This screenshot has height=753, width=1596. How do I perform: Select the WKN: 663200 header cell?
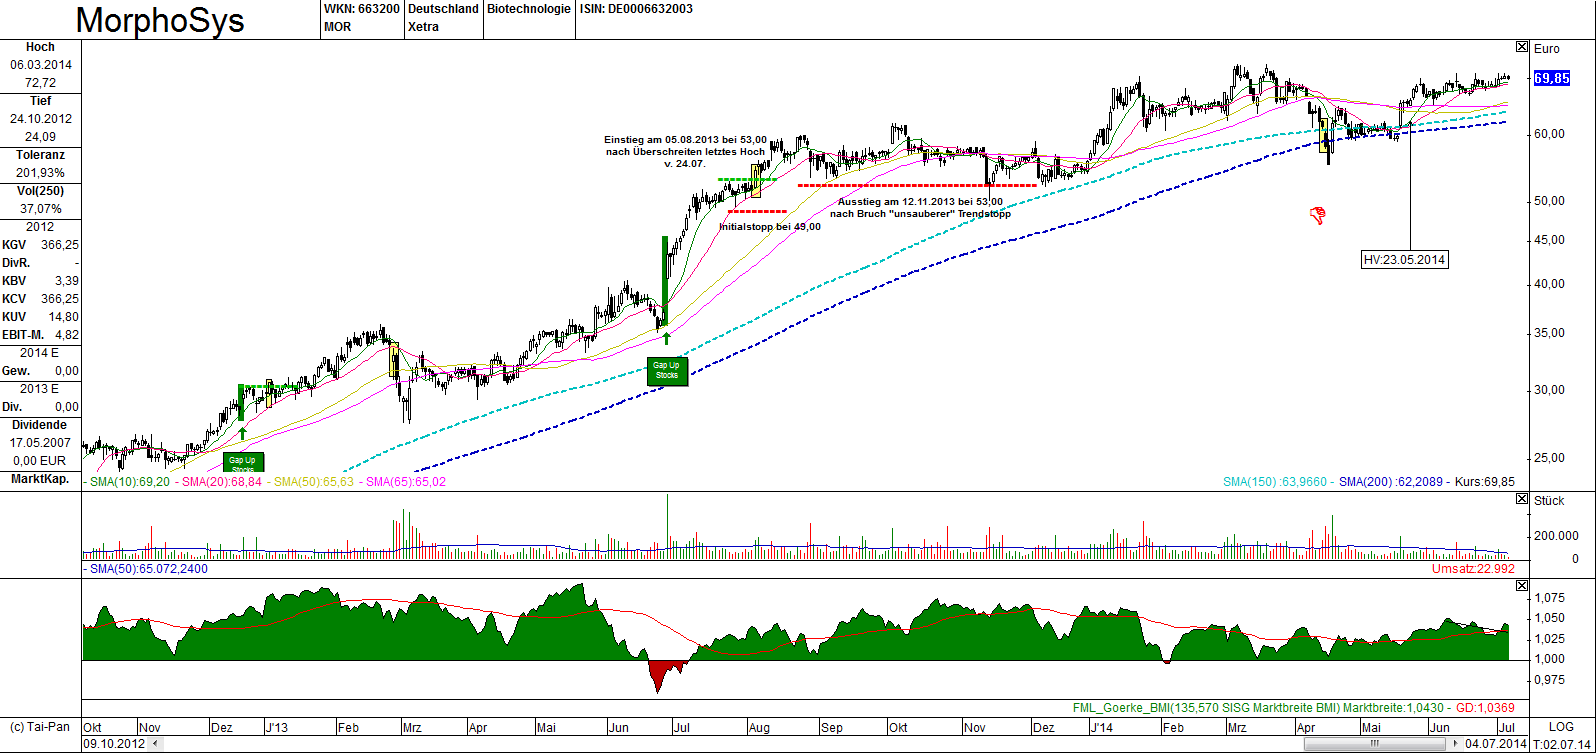362,9
